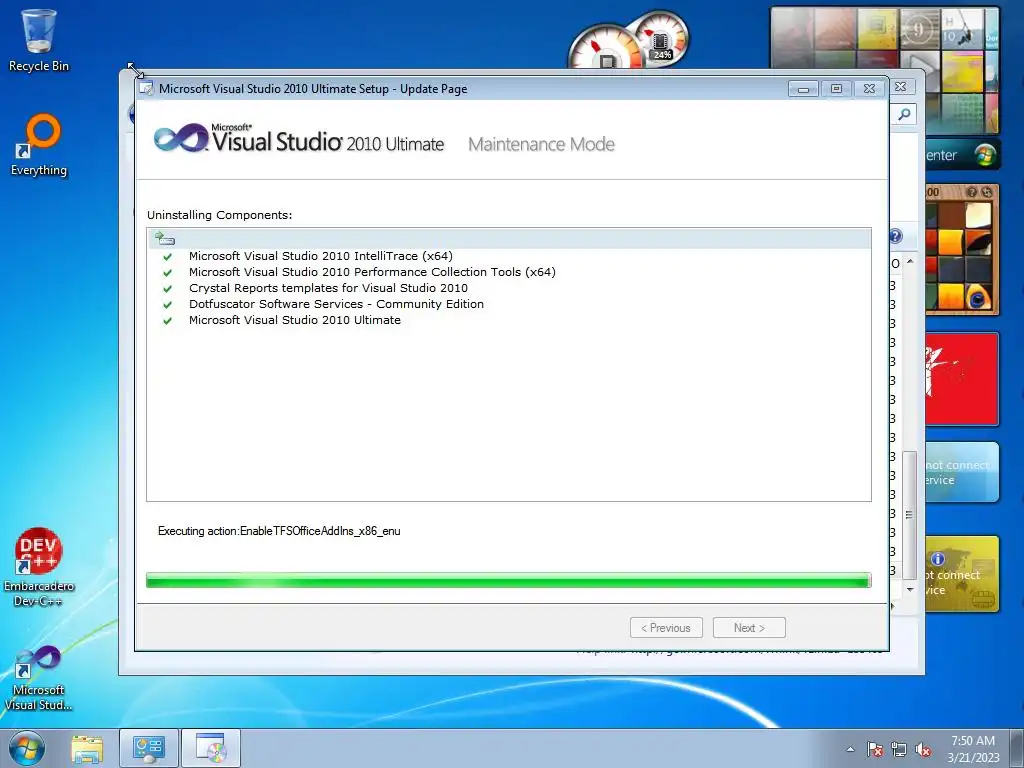Viewport: 1024px width, 768px height.
Task: Open the clock showing 7:50 AM
Action: click(972, 748)
